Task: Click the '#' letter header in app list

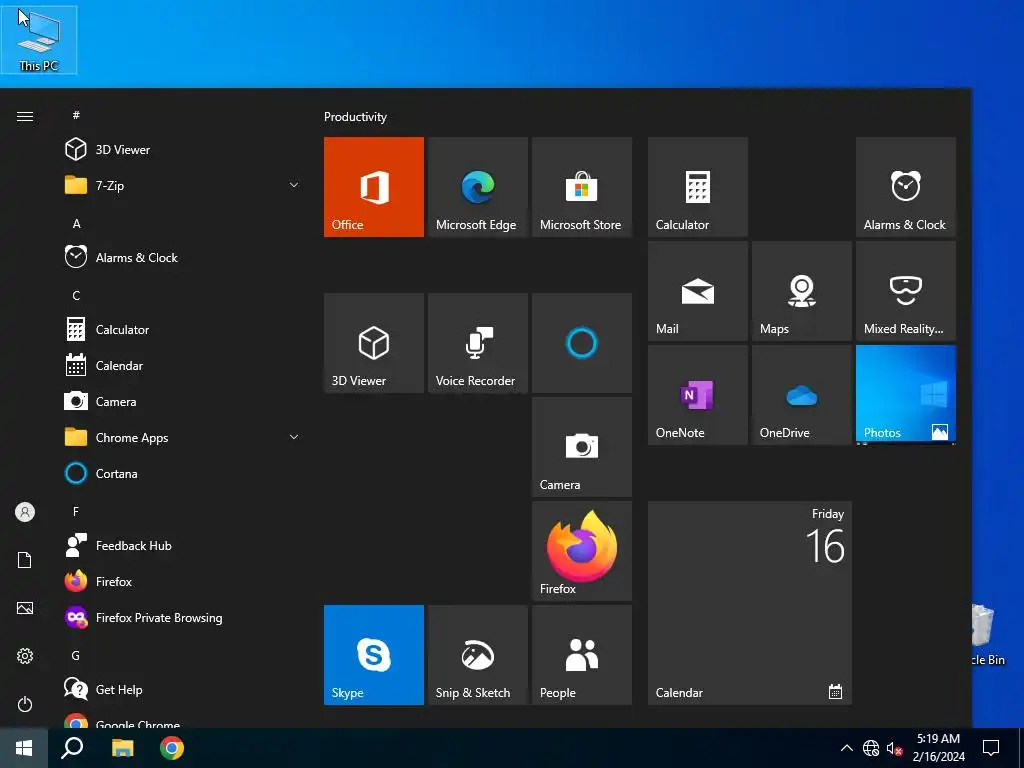Action: click(x=76, y=115)
